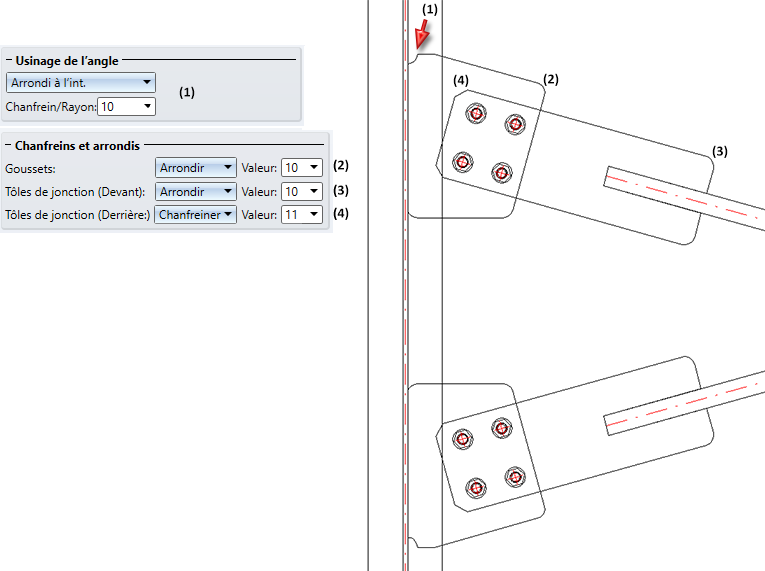The width and height of the screenshot is (765, 571).
Task: Open the 'Arrondi à l'int.' dropdown
Action: click(x=81, y=82)
